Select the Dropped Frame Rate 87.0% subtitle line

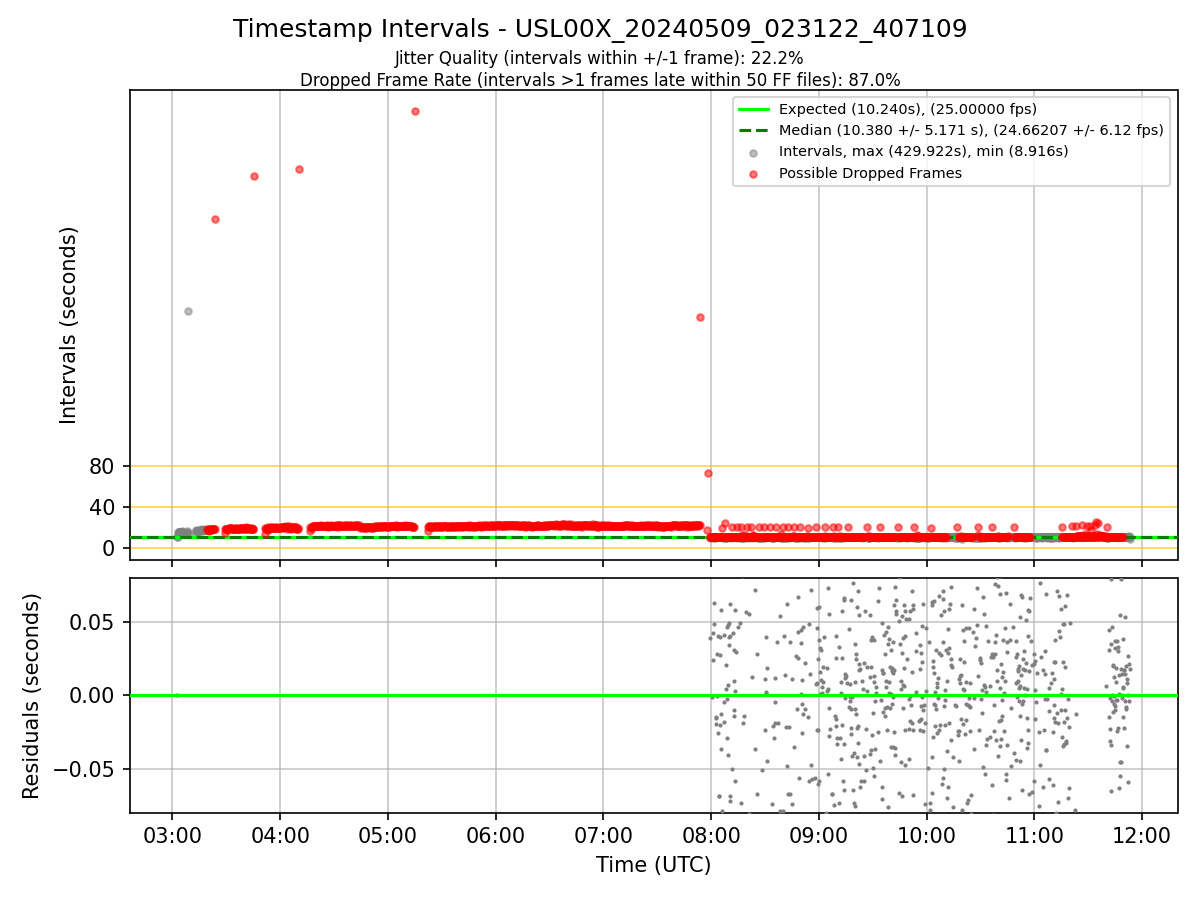click(x=600, y=80)
